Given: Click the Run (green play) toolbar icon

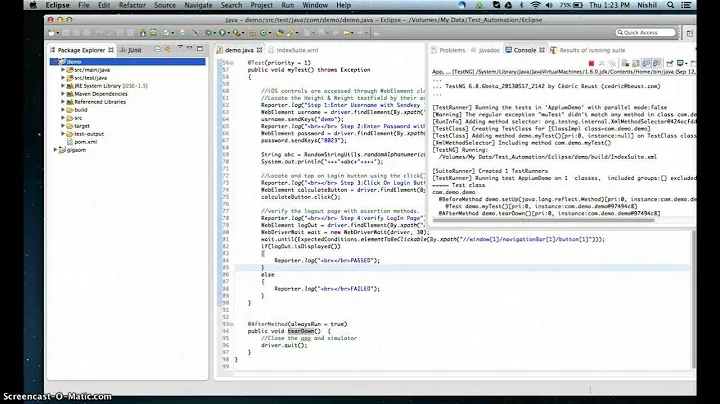Looking at the screenshot, I should [x=222, y=33].
